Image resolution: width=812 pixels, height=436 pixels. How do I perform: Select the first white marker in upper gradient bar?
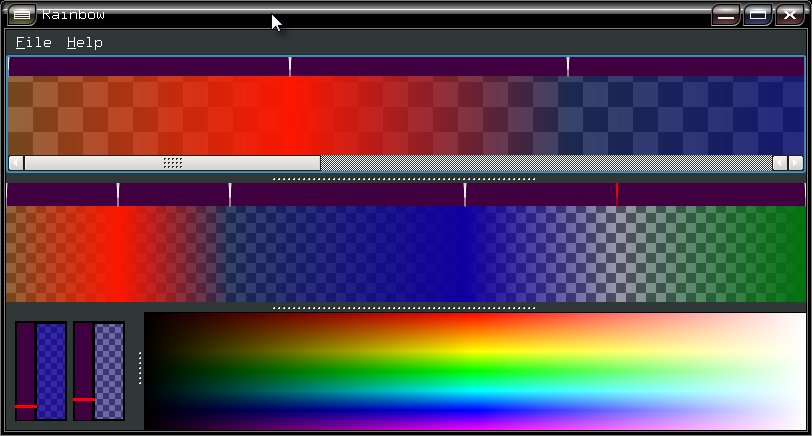point(290,67)
